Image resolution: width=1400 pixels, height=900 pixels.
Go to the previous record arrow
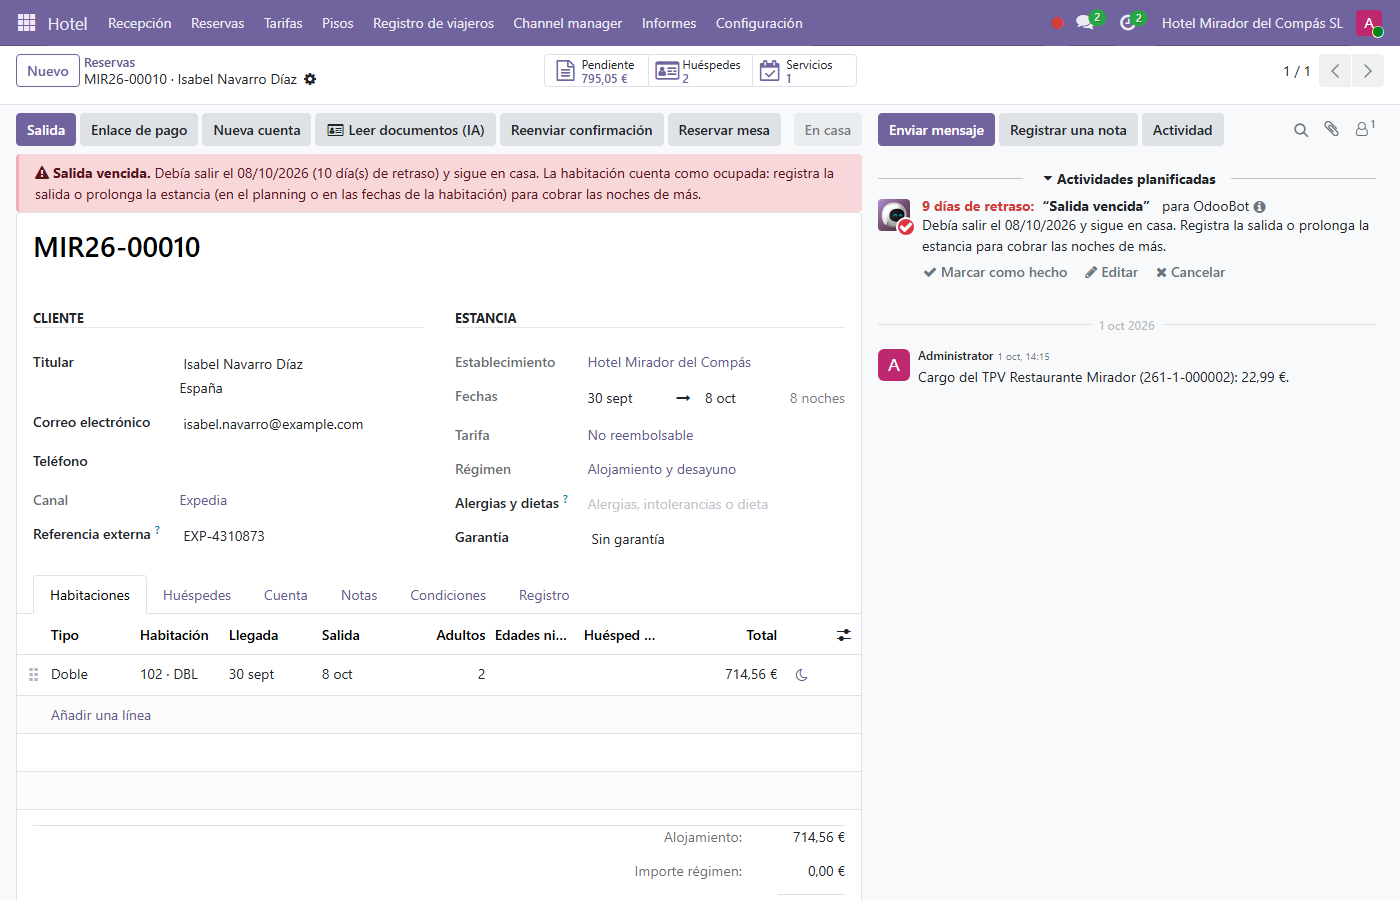1335,71
